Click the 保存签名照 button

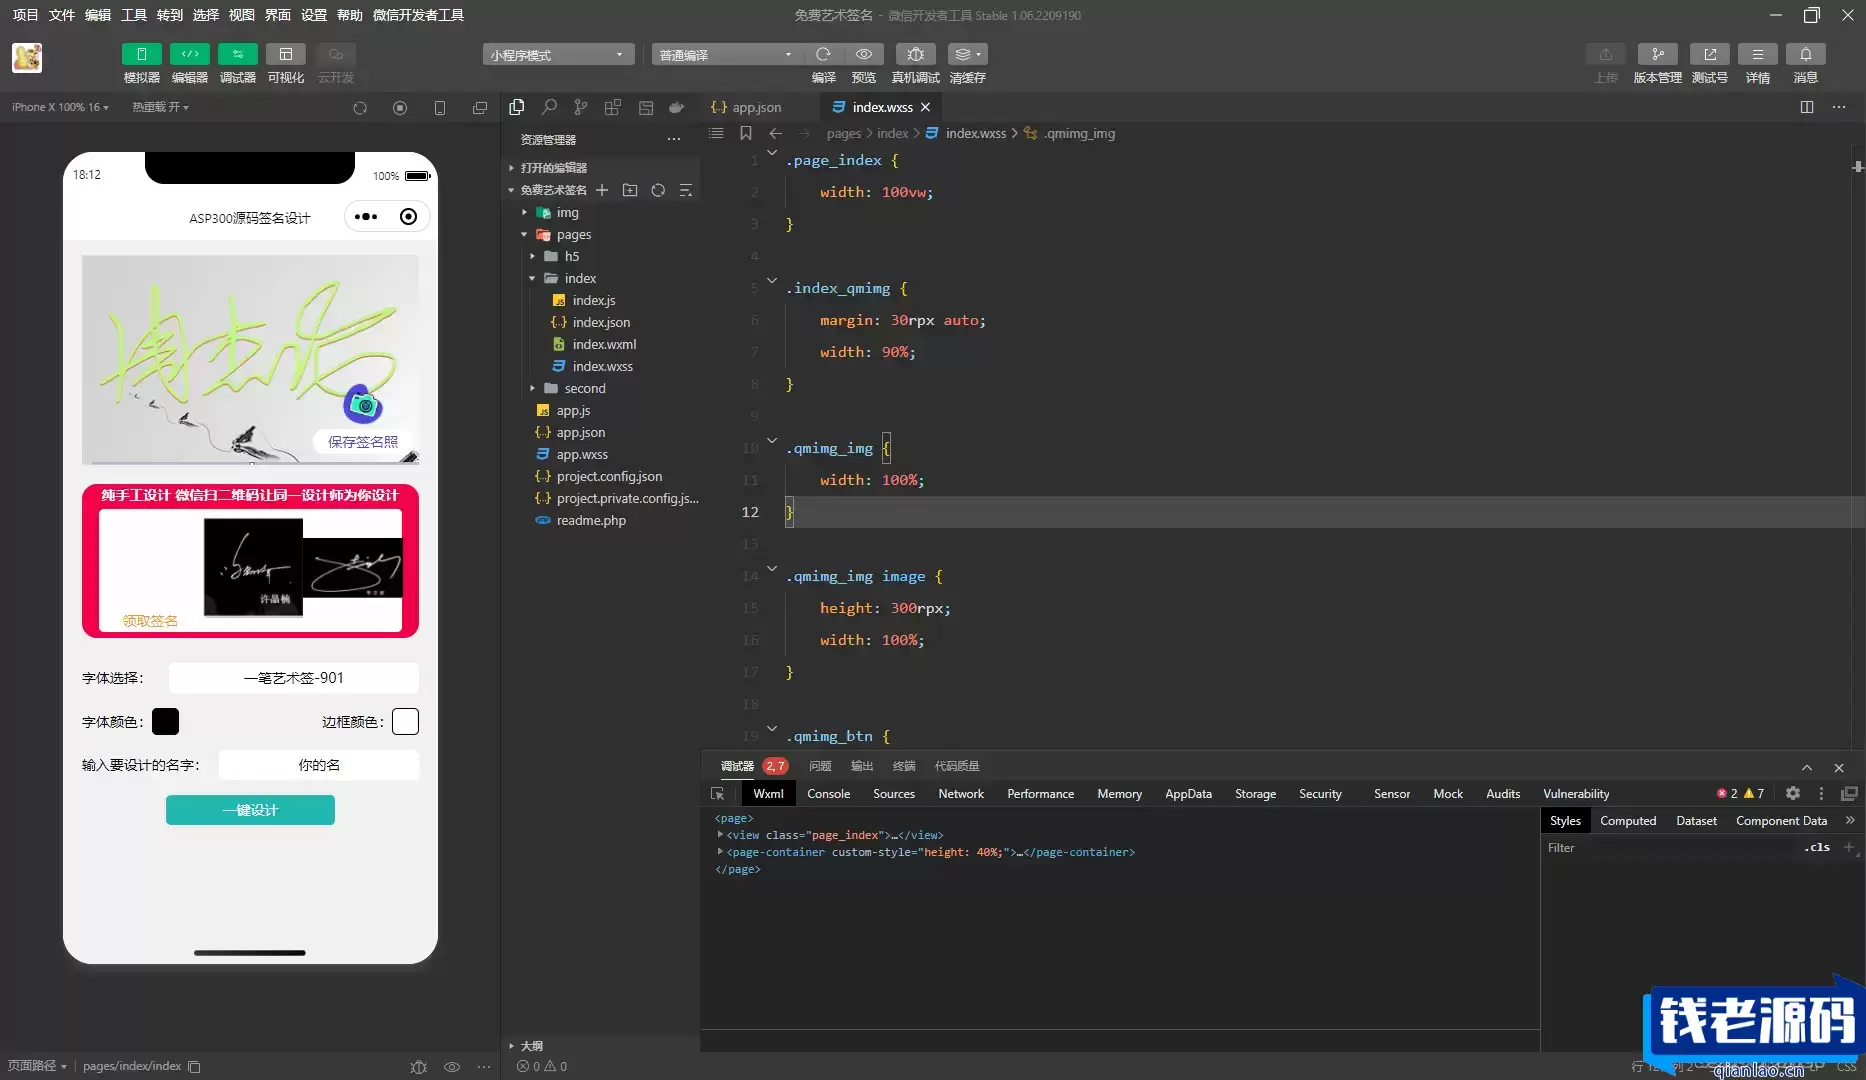pyautogui.click(x=363, y=442)
